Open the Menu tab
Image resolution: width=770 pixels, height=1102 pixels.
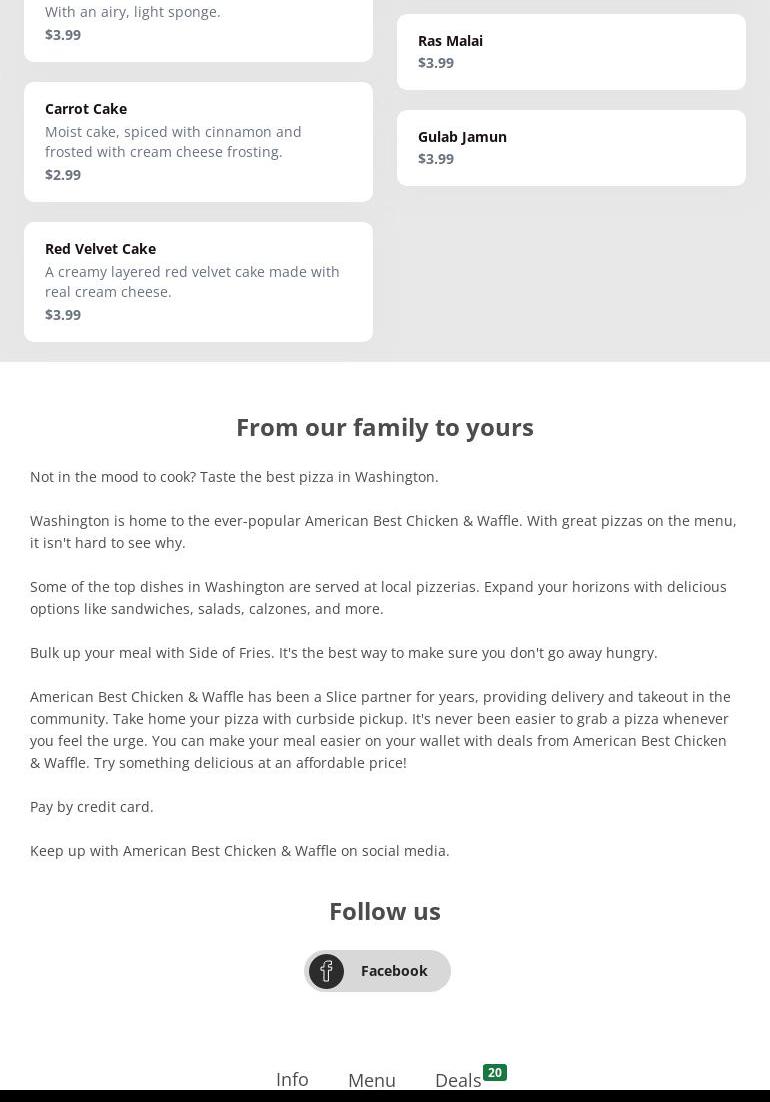(x=371, y=1080)
